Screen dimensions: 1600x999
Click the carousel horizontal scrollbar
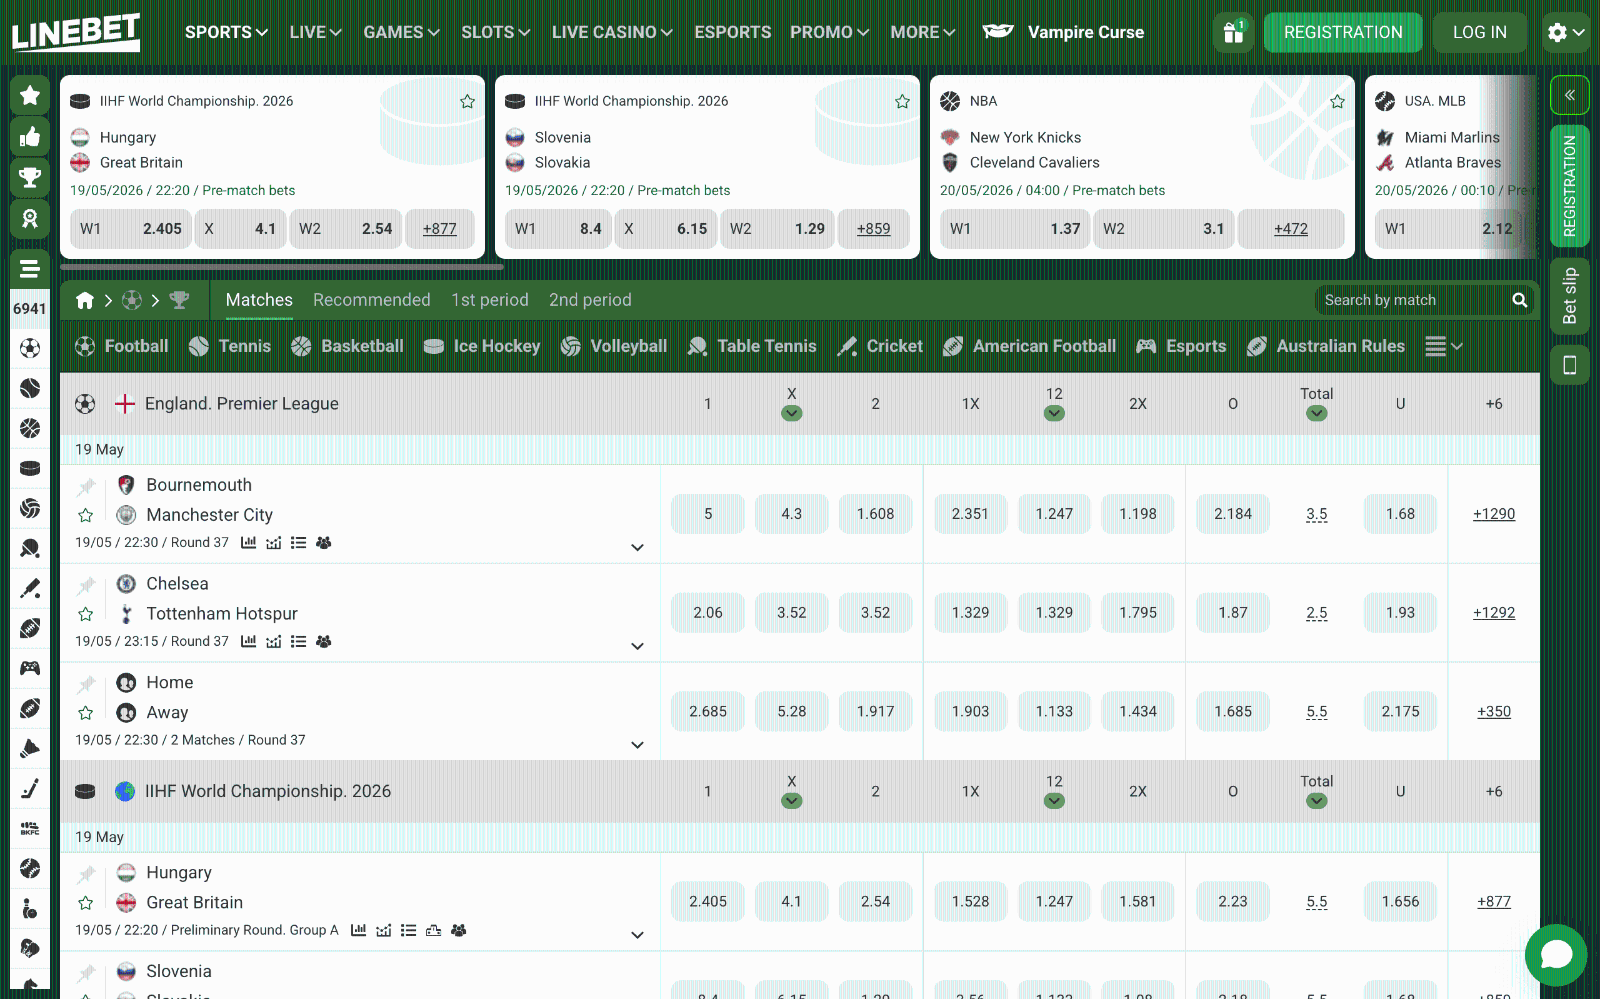(x=282, y=267)
